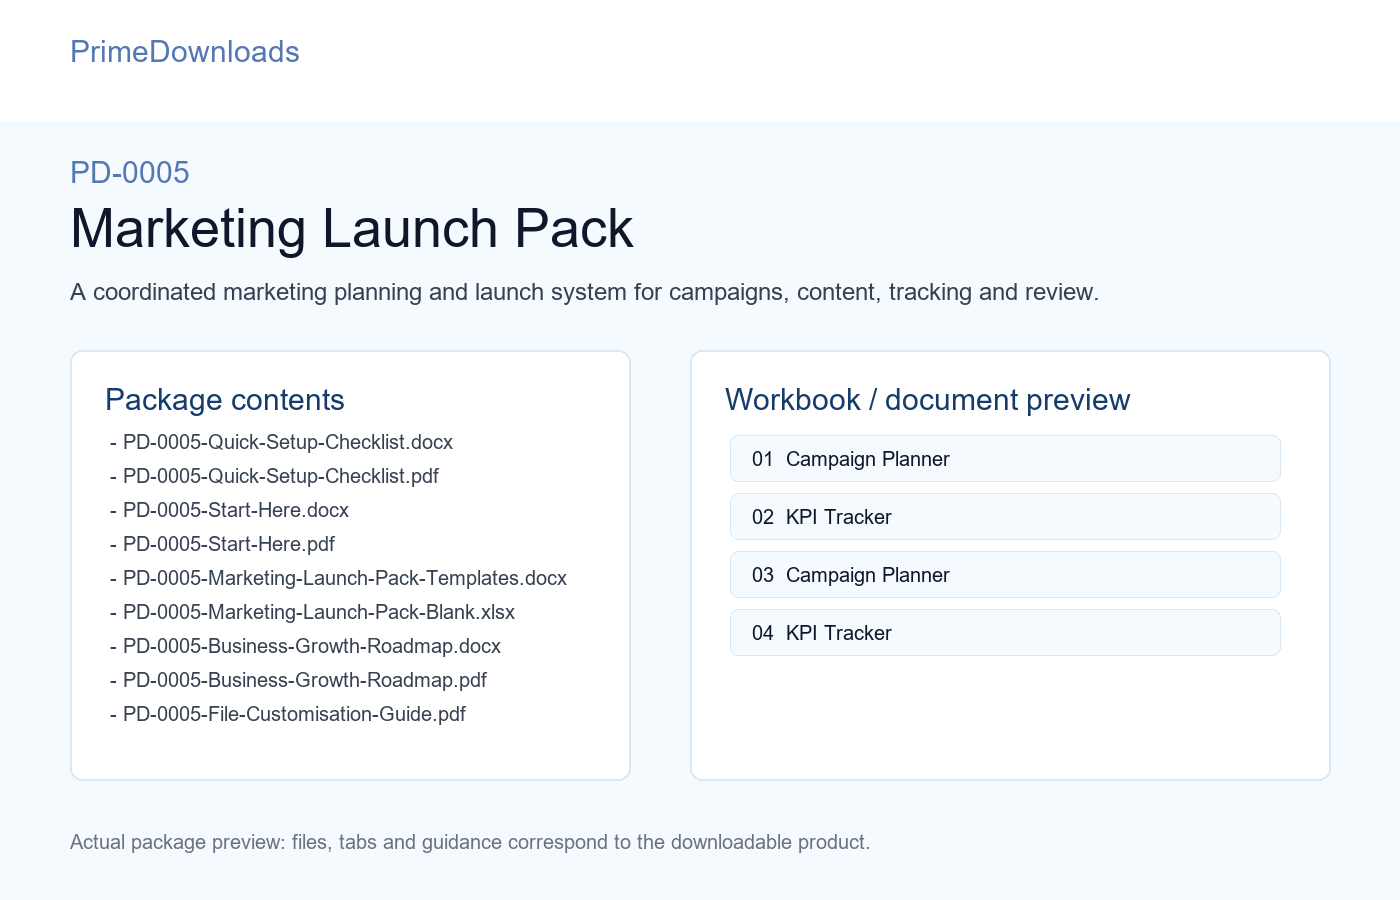Click the coordinated marketing planning description text

pos(584,292)
